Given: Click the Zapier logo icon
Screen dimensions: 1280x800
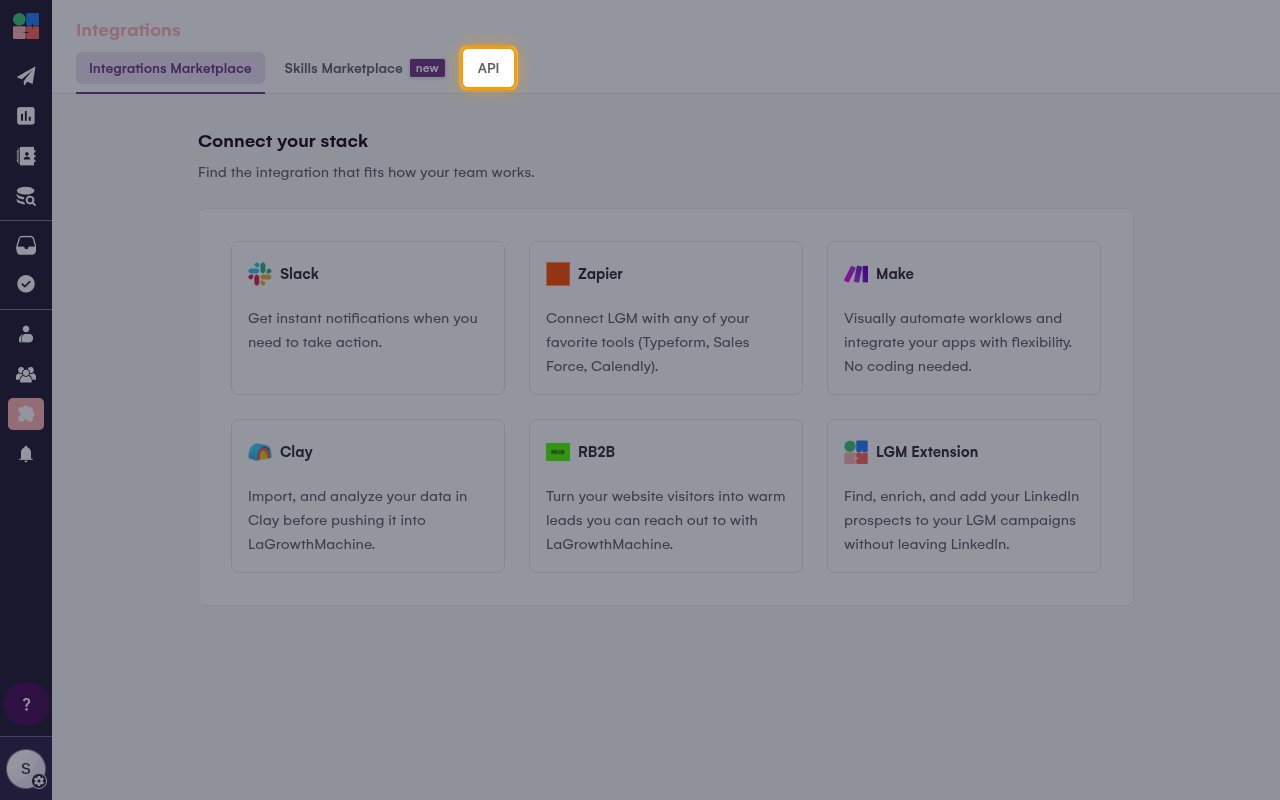Looking at the screenshot, I should click(558, 274).
